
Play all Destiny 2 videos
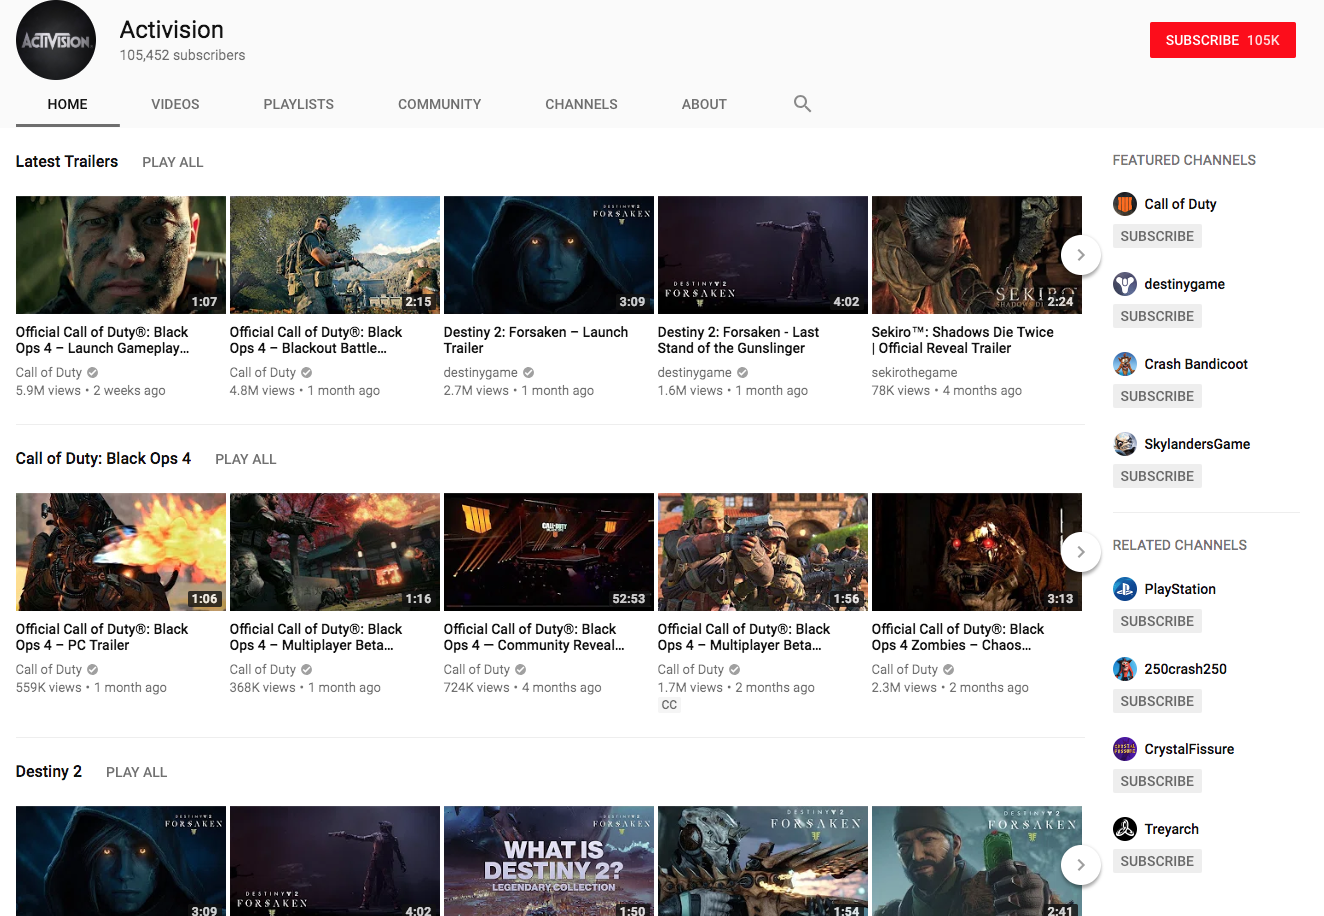pyautogui.click(x=137, y=772)
